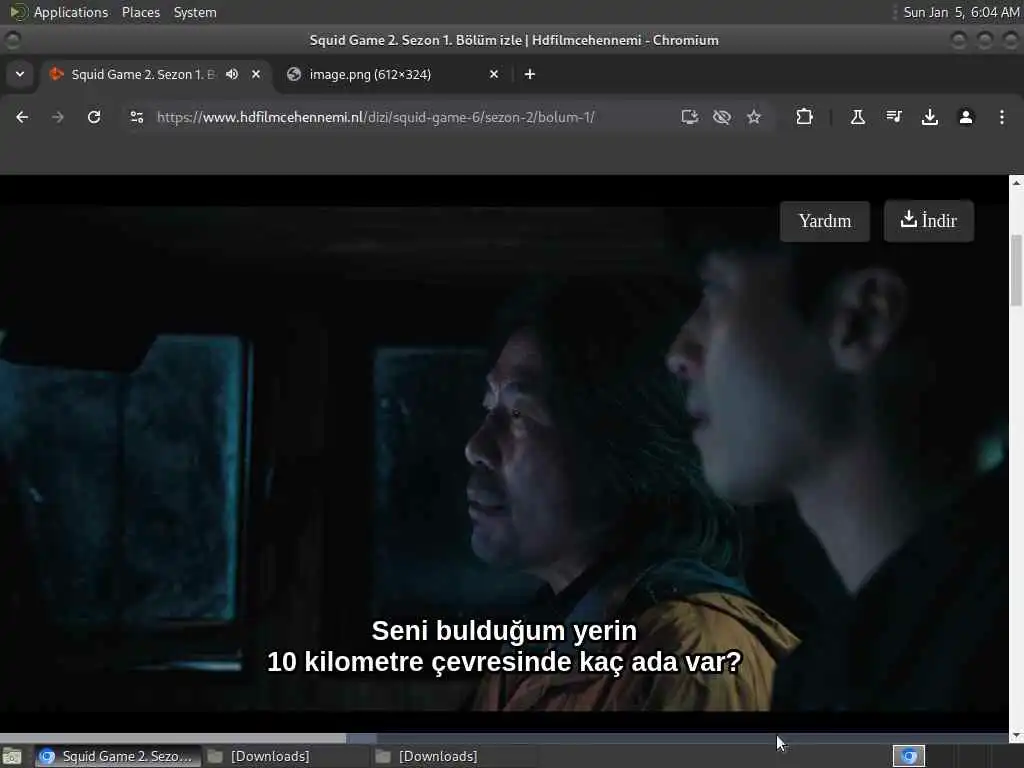Viewport: 1024px width, 768px height.
Task: Open the Extensions puzzle icon
Action: pyautogui.click(x=805, y=117)
